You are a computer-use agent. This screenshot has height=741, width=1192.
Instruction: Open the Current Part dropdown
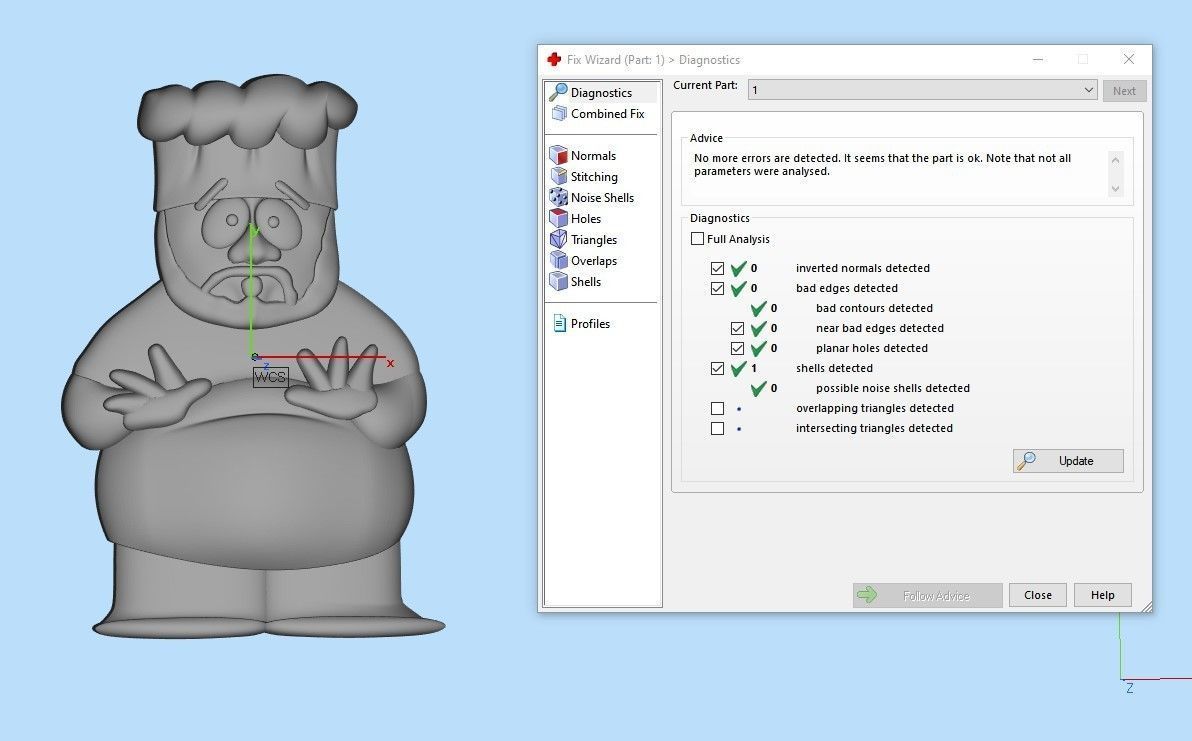pos(922,90)
